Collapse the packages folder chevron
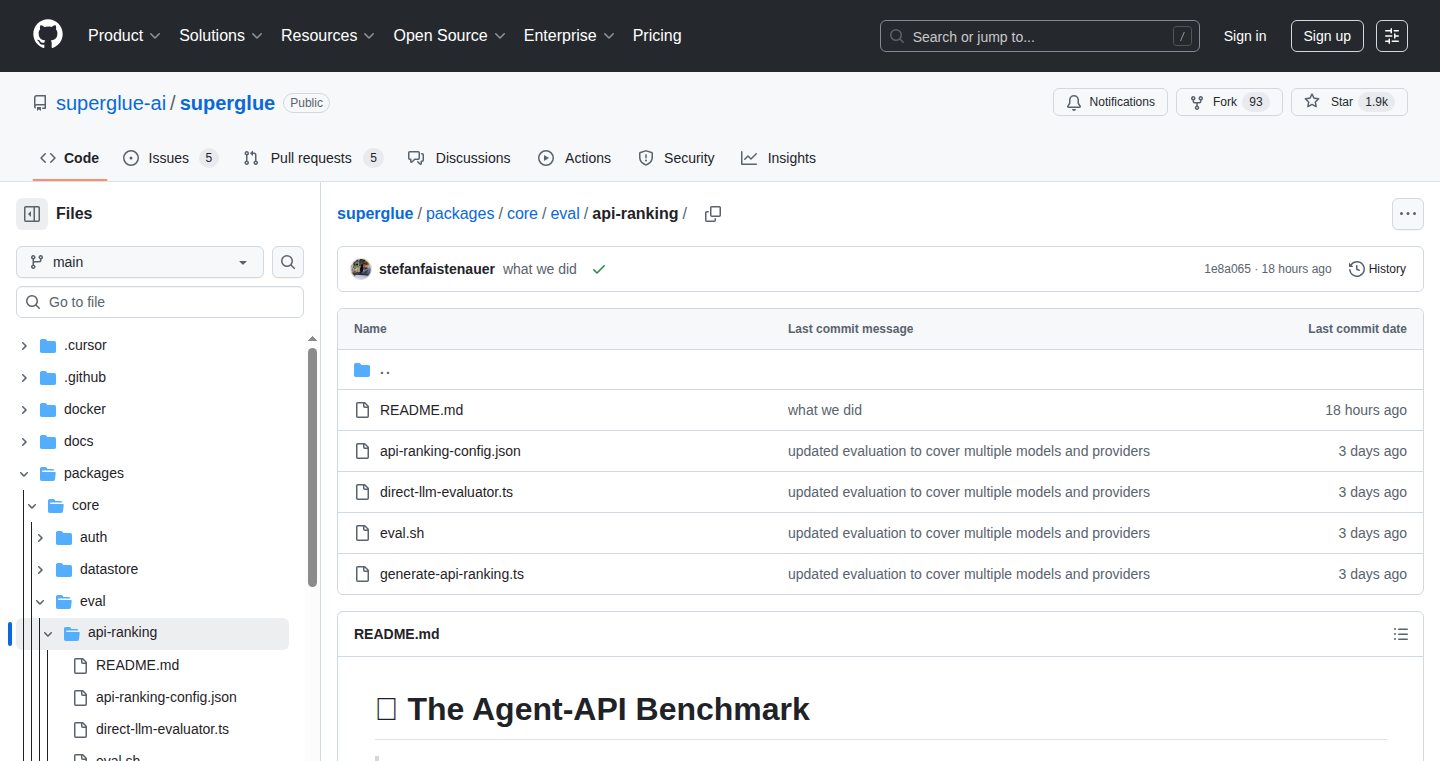 [24, 473]
